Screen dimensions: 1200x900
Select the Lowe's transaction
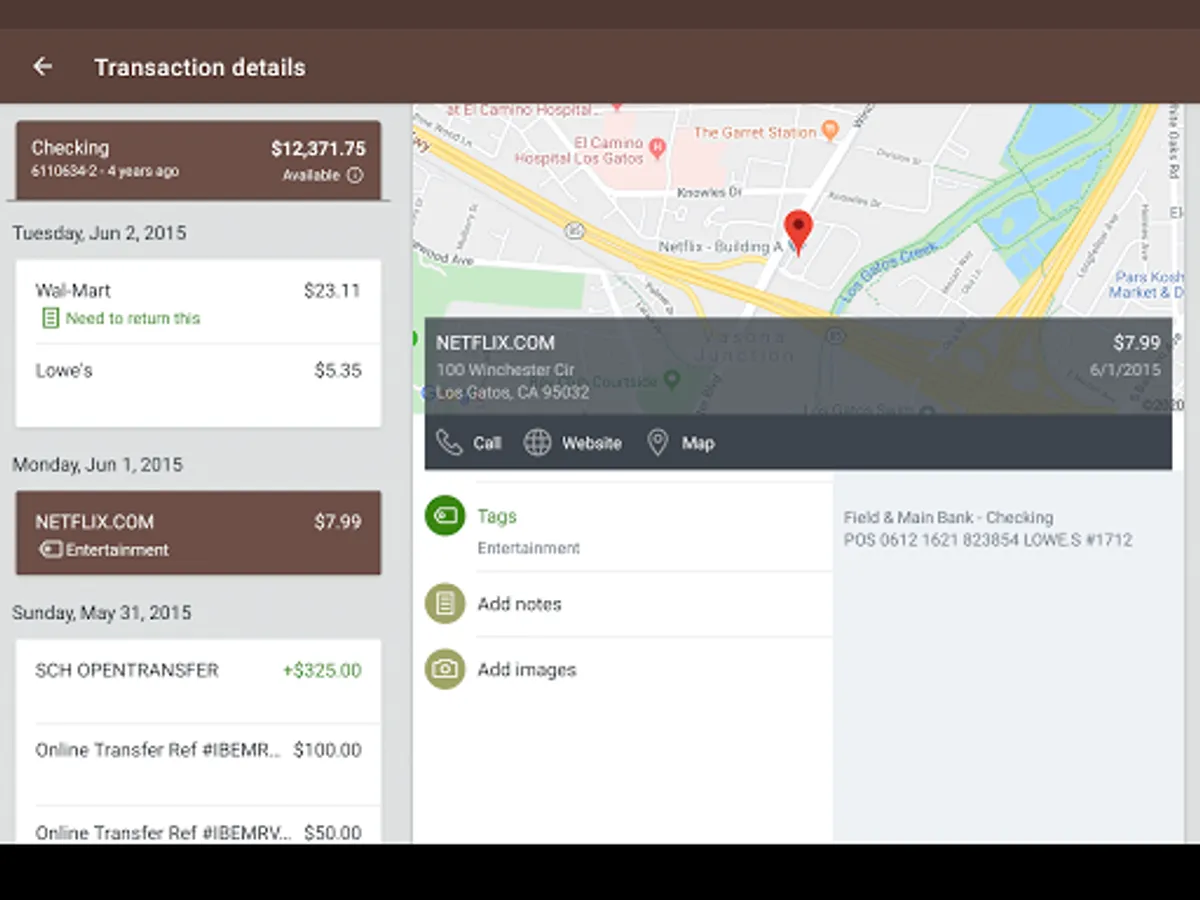[198, 385]
